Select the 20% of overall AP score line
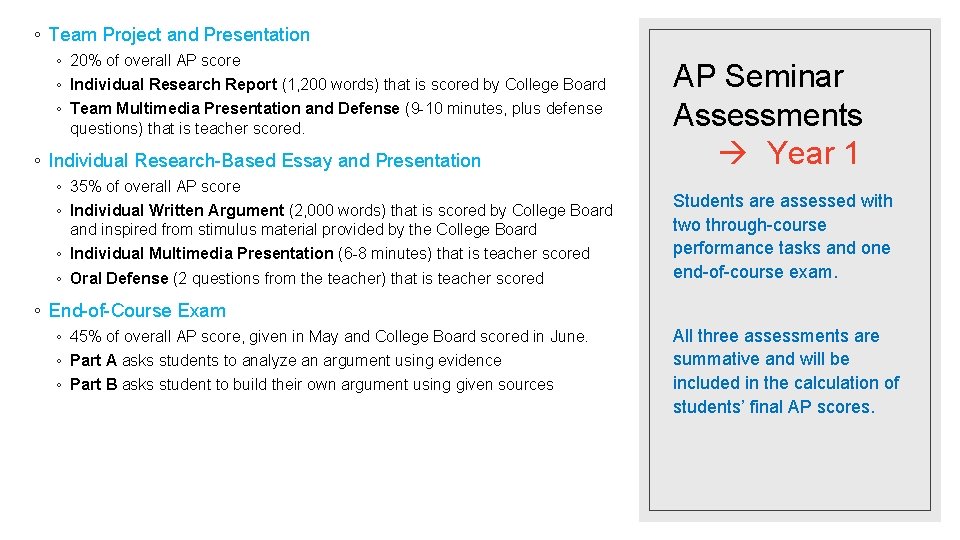The width and height of the screenshot is (960, 540). 155,60
